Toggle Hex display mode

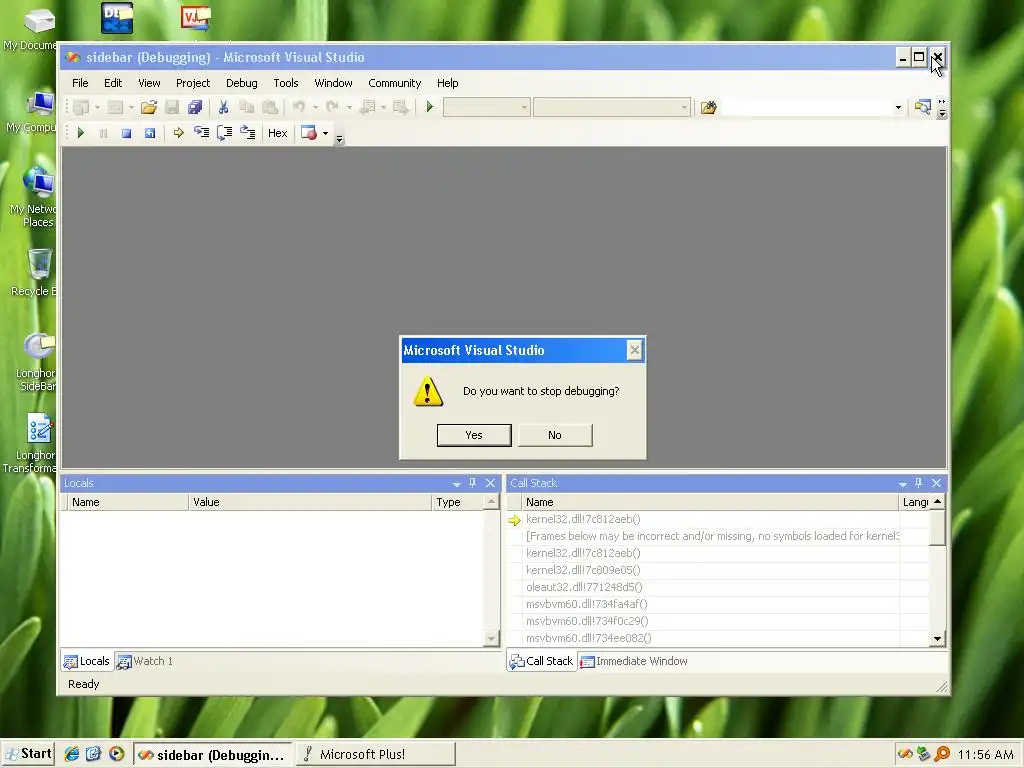point(278,133)
